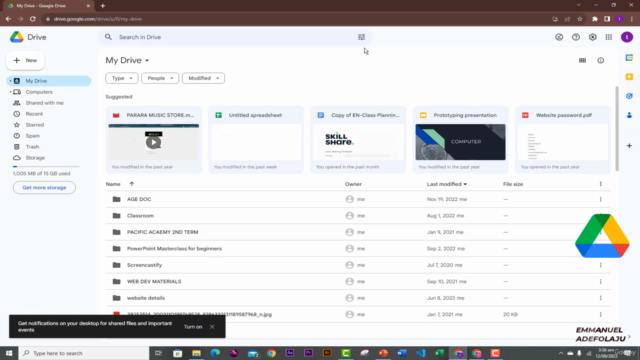Click the Search in Drive field
The height and width of the screenshot is (360, 640).
236,37
